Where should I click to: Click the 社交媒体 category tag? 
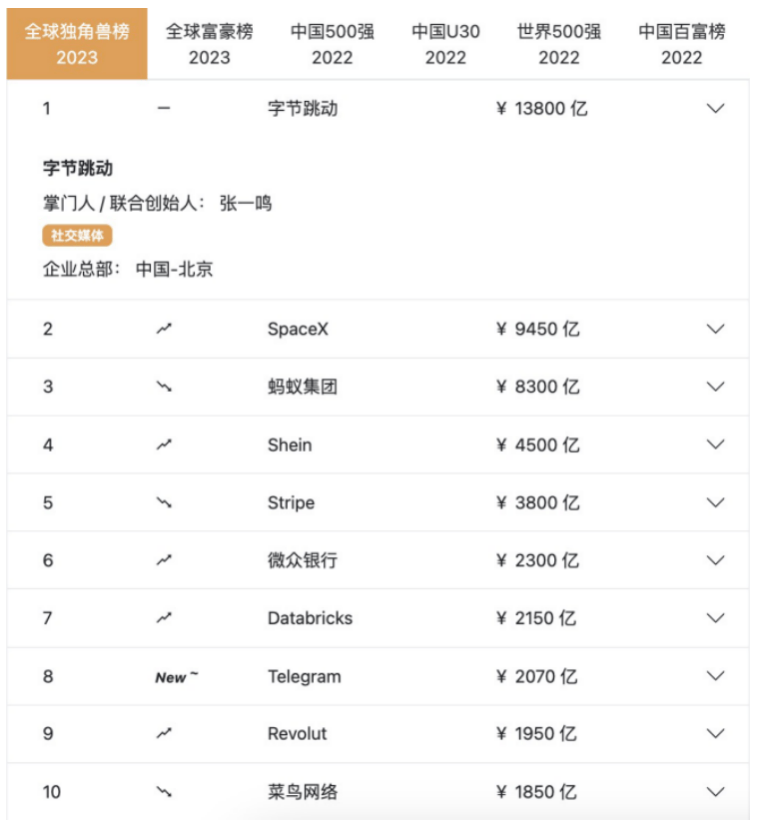[x=77, y=236]
